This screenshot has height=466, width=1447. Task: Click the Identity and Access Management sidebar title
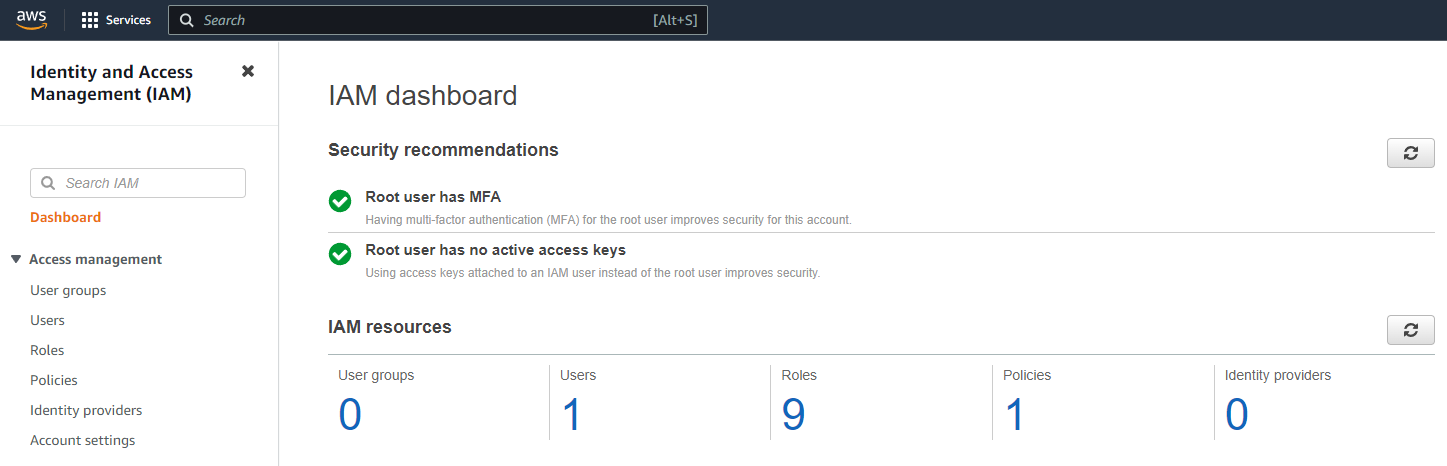pyautogui.click(x=112, y=83)
